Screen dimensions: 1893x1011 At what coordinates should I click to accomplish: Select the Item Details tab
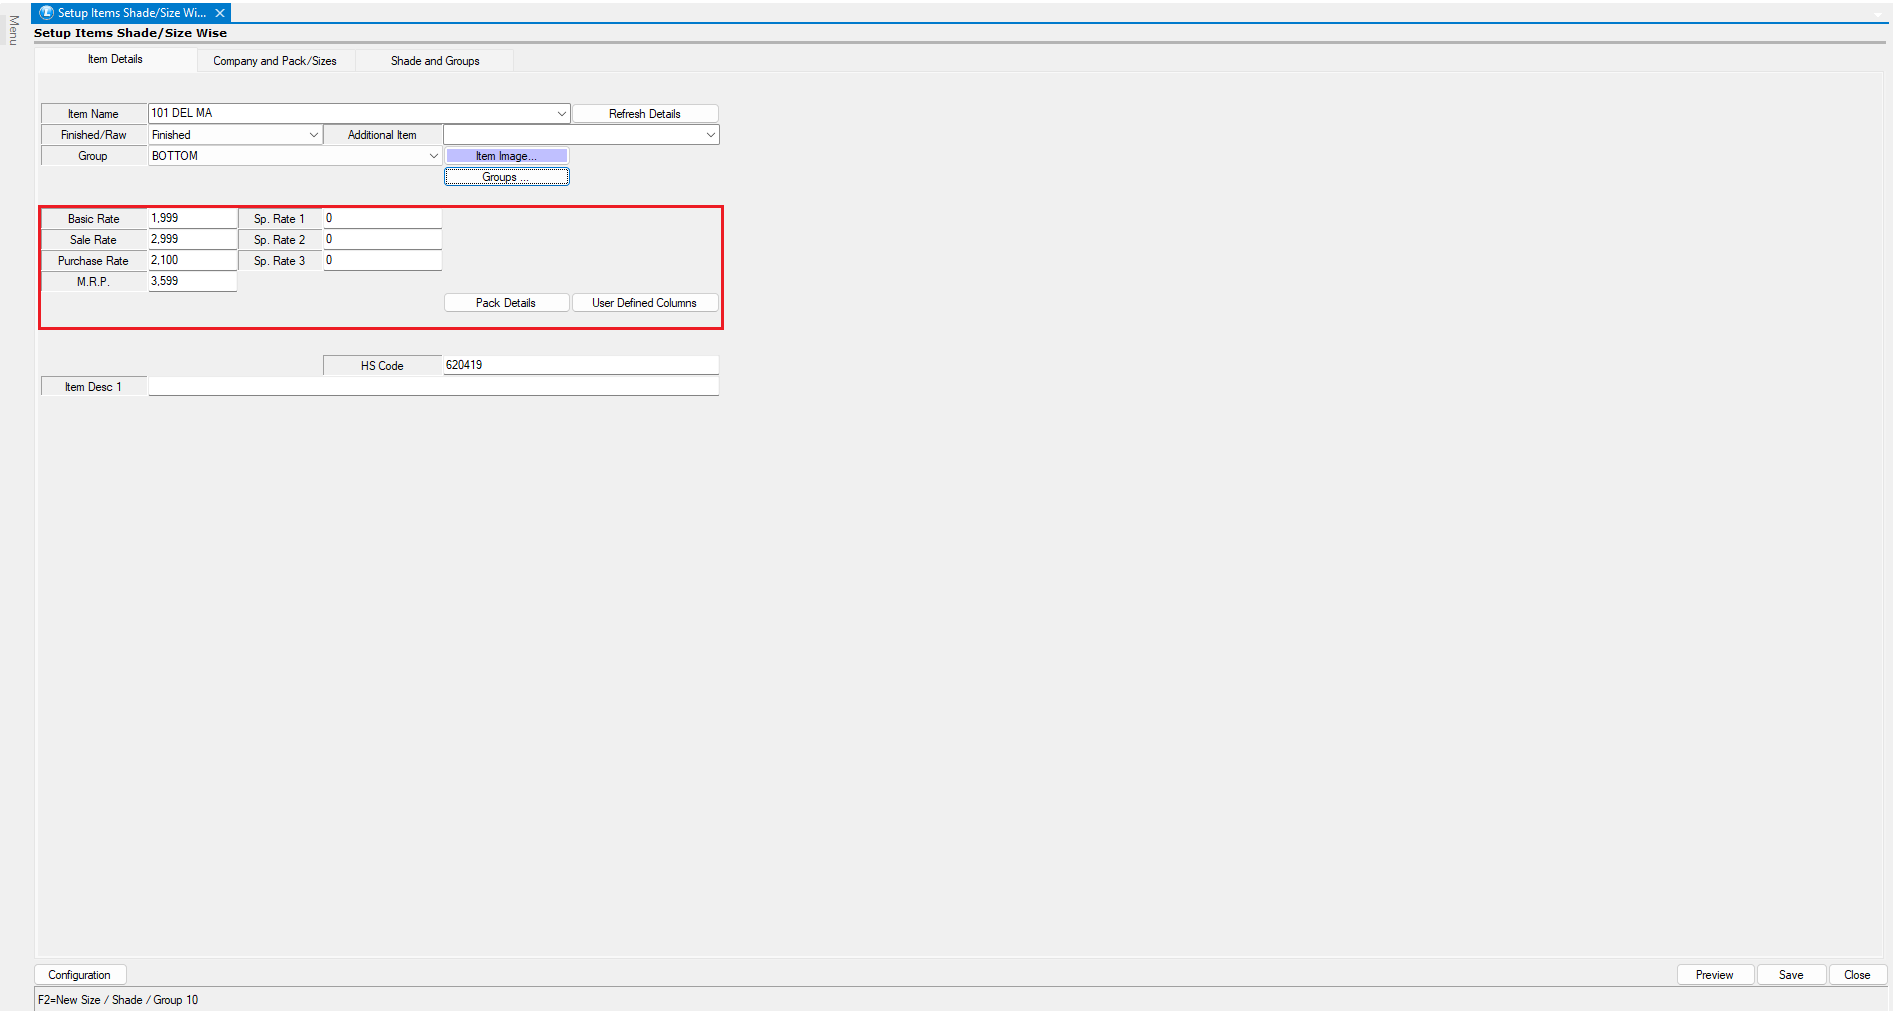(x=115, y=60)
